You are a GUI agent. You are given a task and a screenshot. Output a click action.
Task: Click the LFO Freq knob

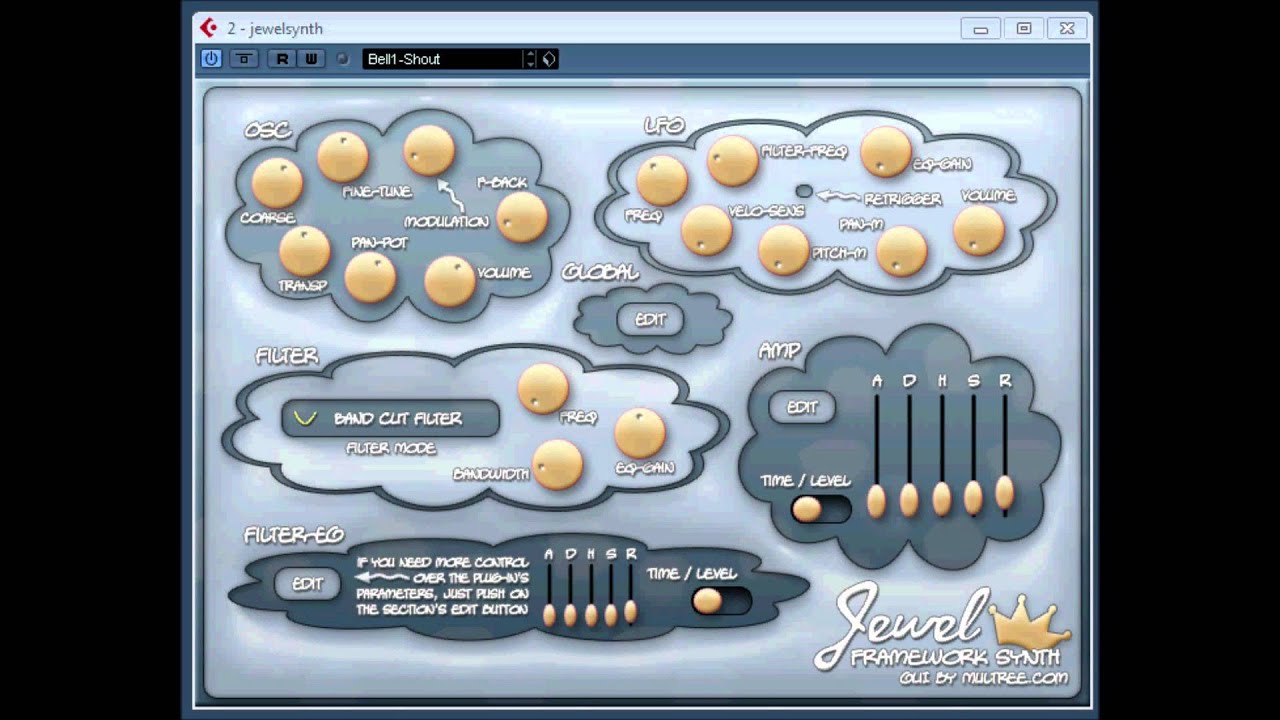(x=662, y=181)
